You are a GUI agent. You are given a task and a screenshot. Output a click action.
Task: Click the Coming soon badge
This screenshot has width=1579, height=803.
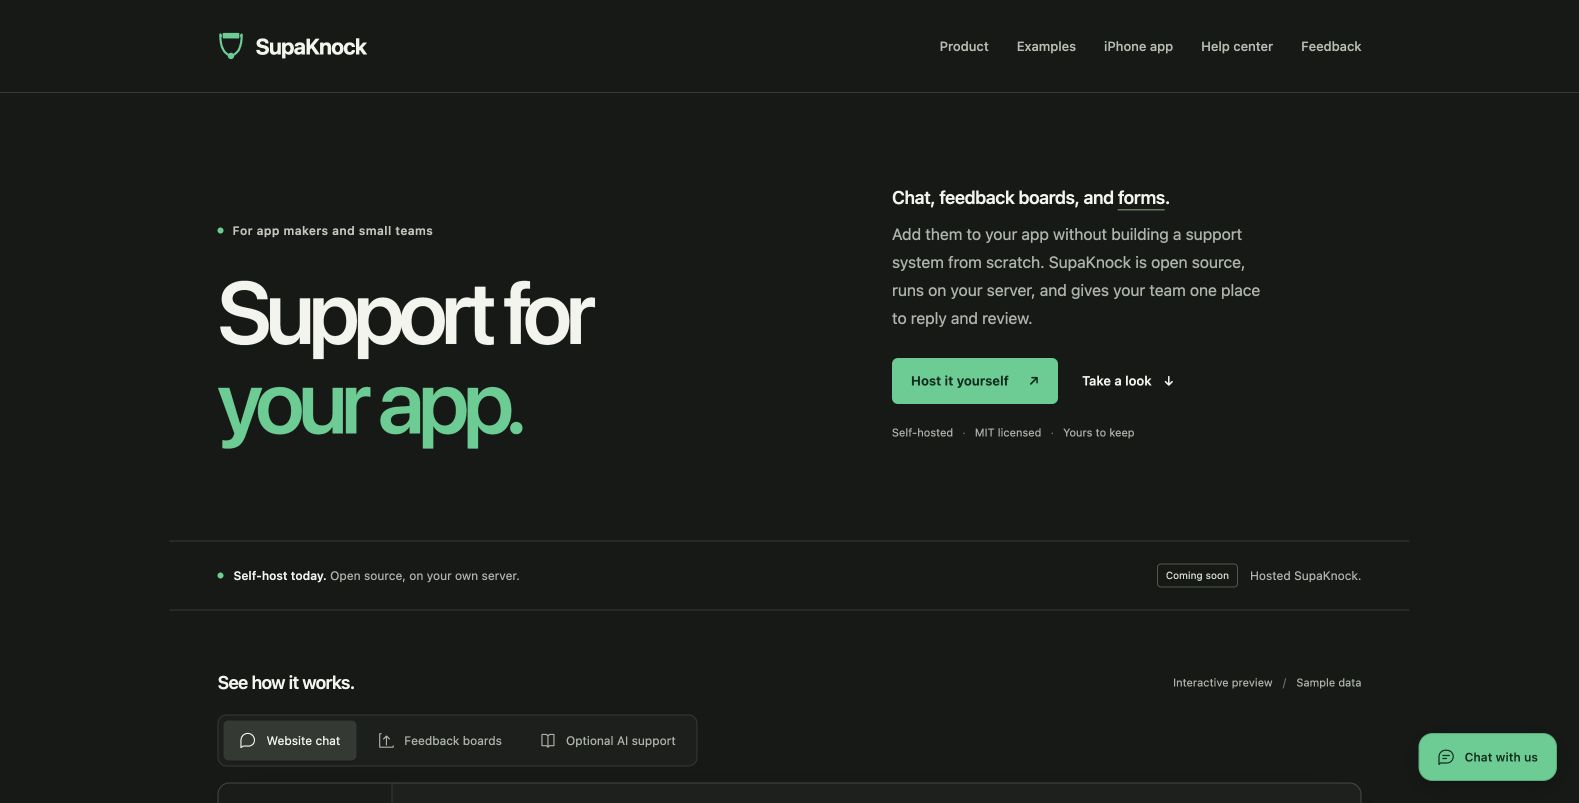(1197, 576)
